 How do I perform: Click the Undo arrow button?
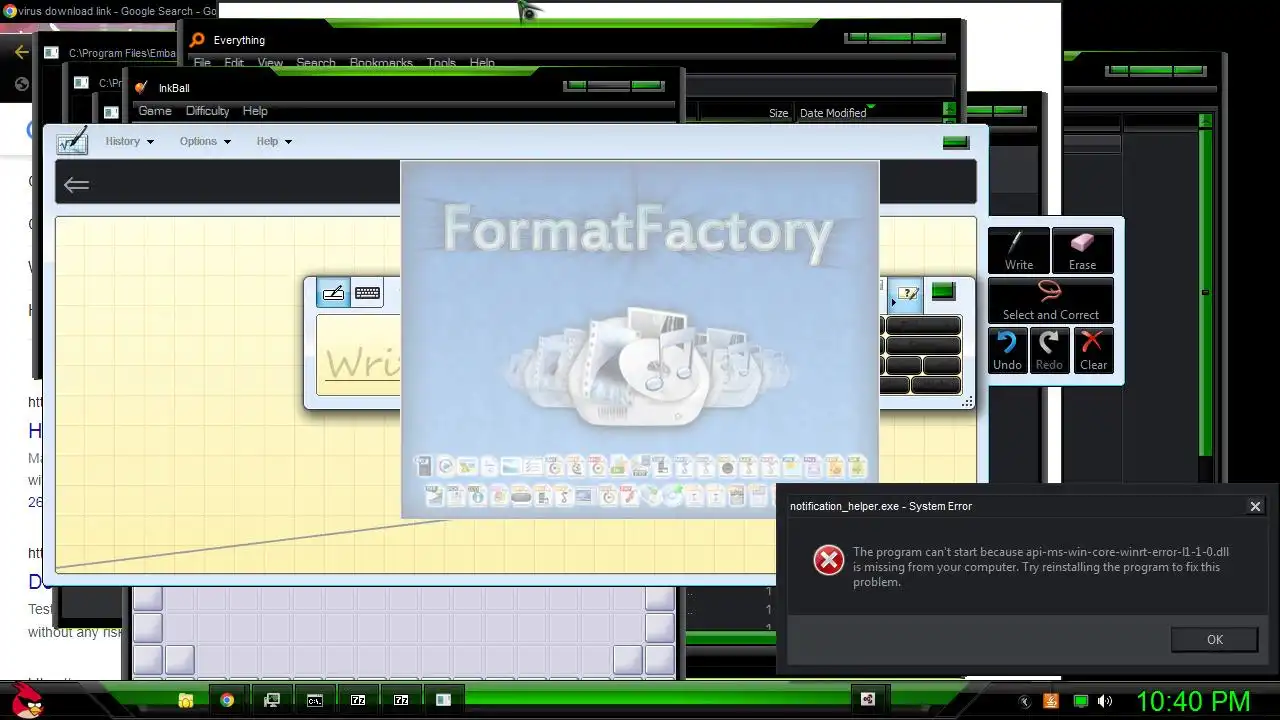(1007, 351)
